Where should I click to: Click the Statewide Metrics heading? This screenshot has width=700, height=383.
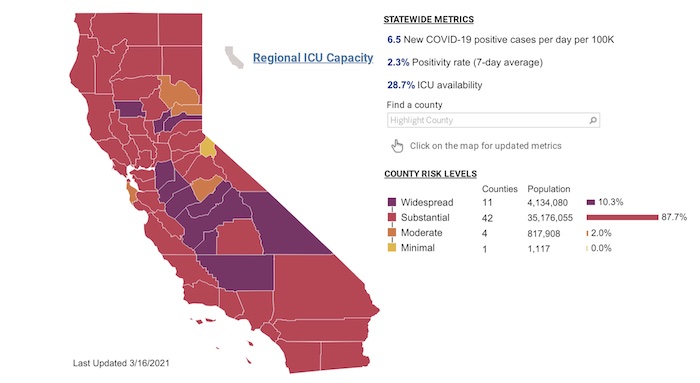point(429,20)
